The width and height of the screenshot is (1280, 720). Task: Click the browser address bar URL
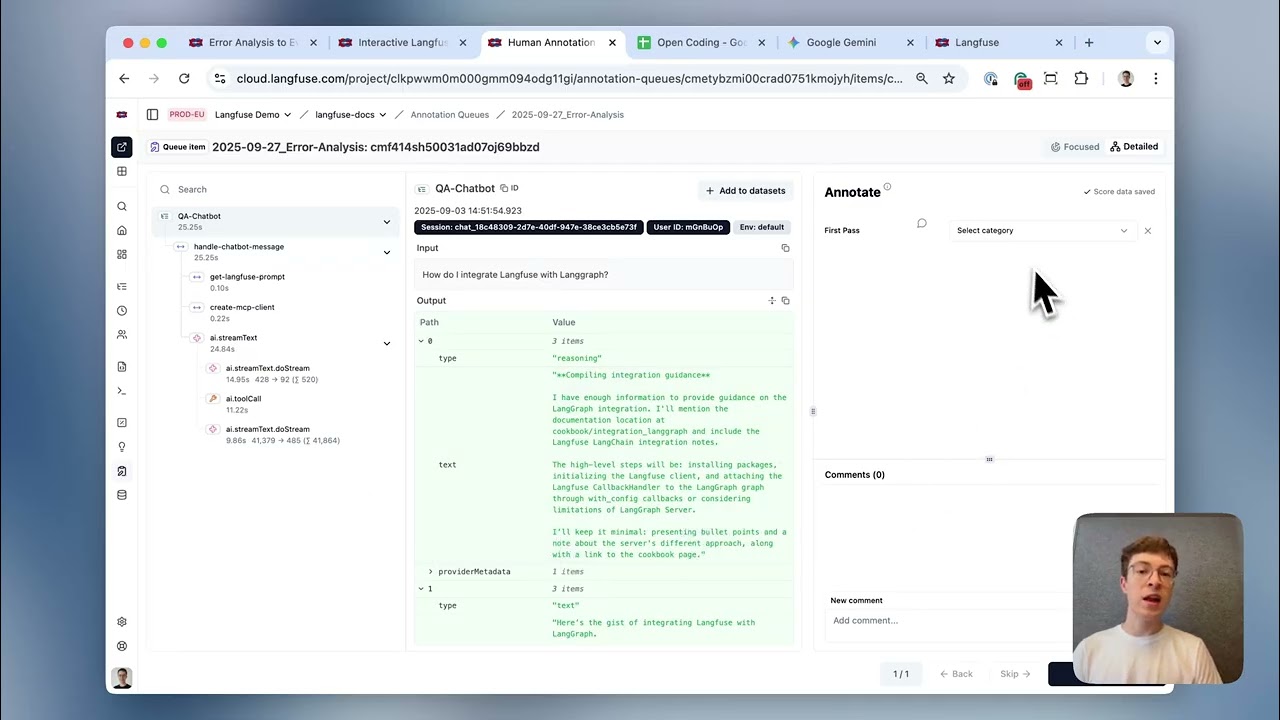point(569,79)
